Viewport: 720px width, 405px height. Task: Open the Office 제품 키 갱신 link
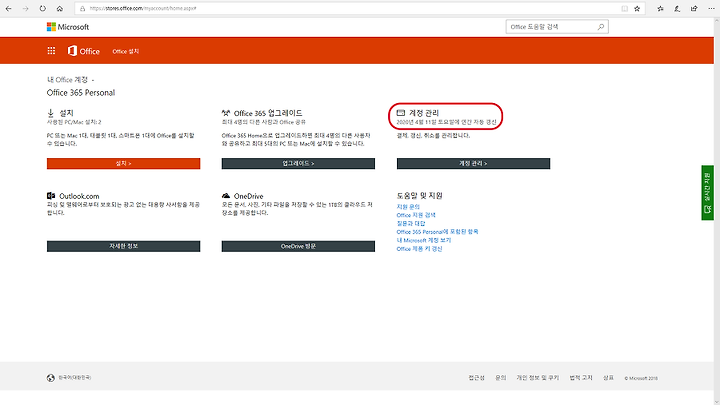click(419, 249)
